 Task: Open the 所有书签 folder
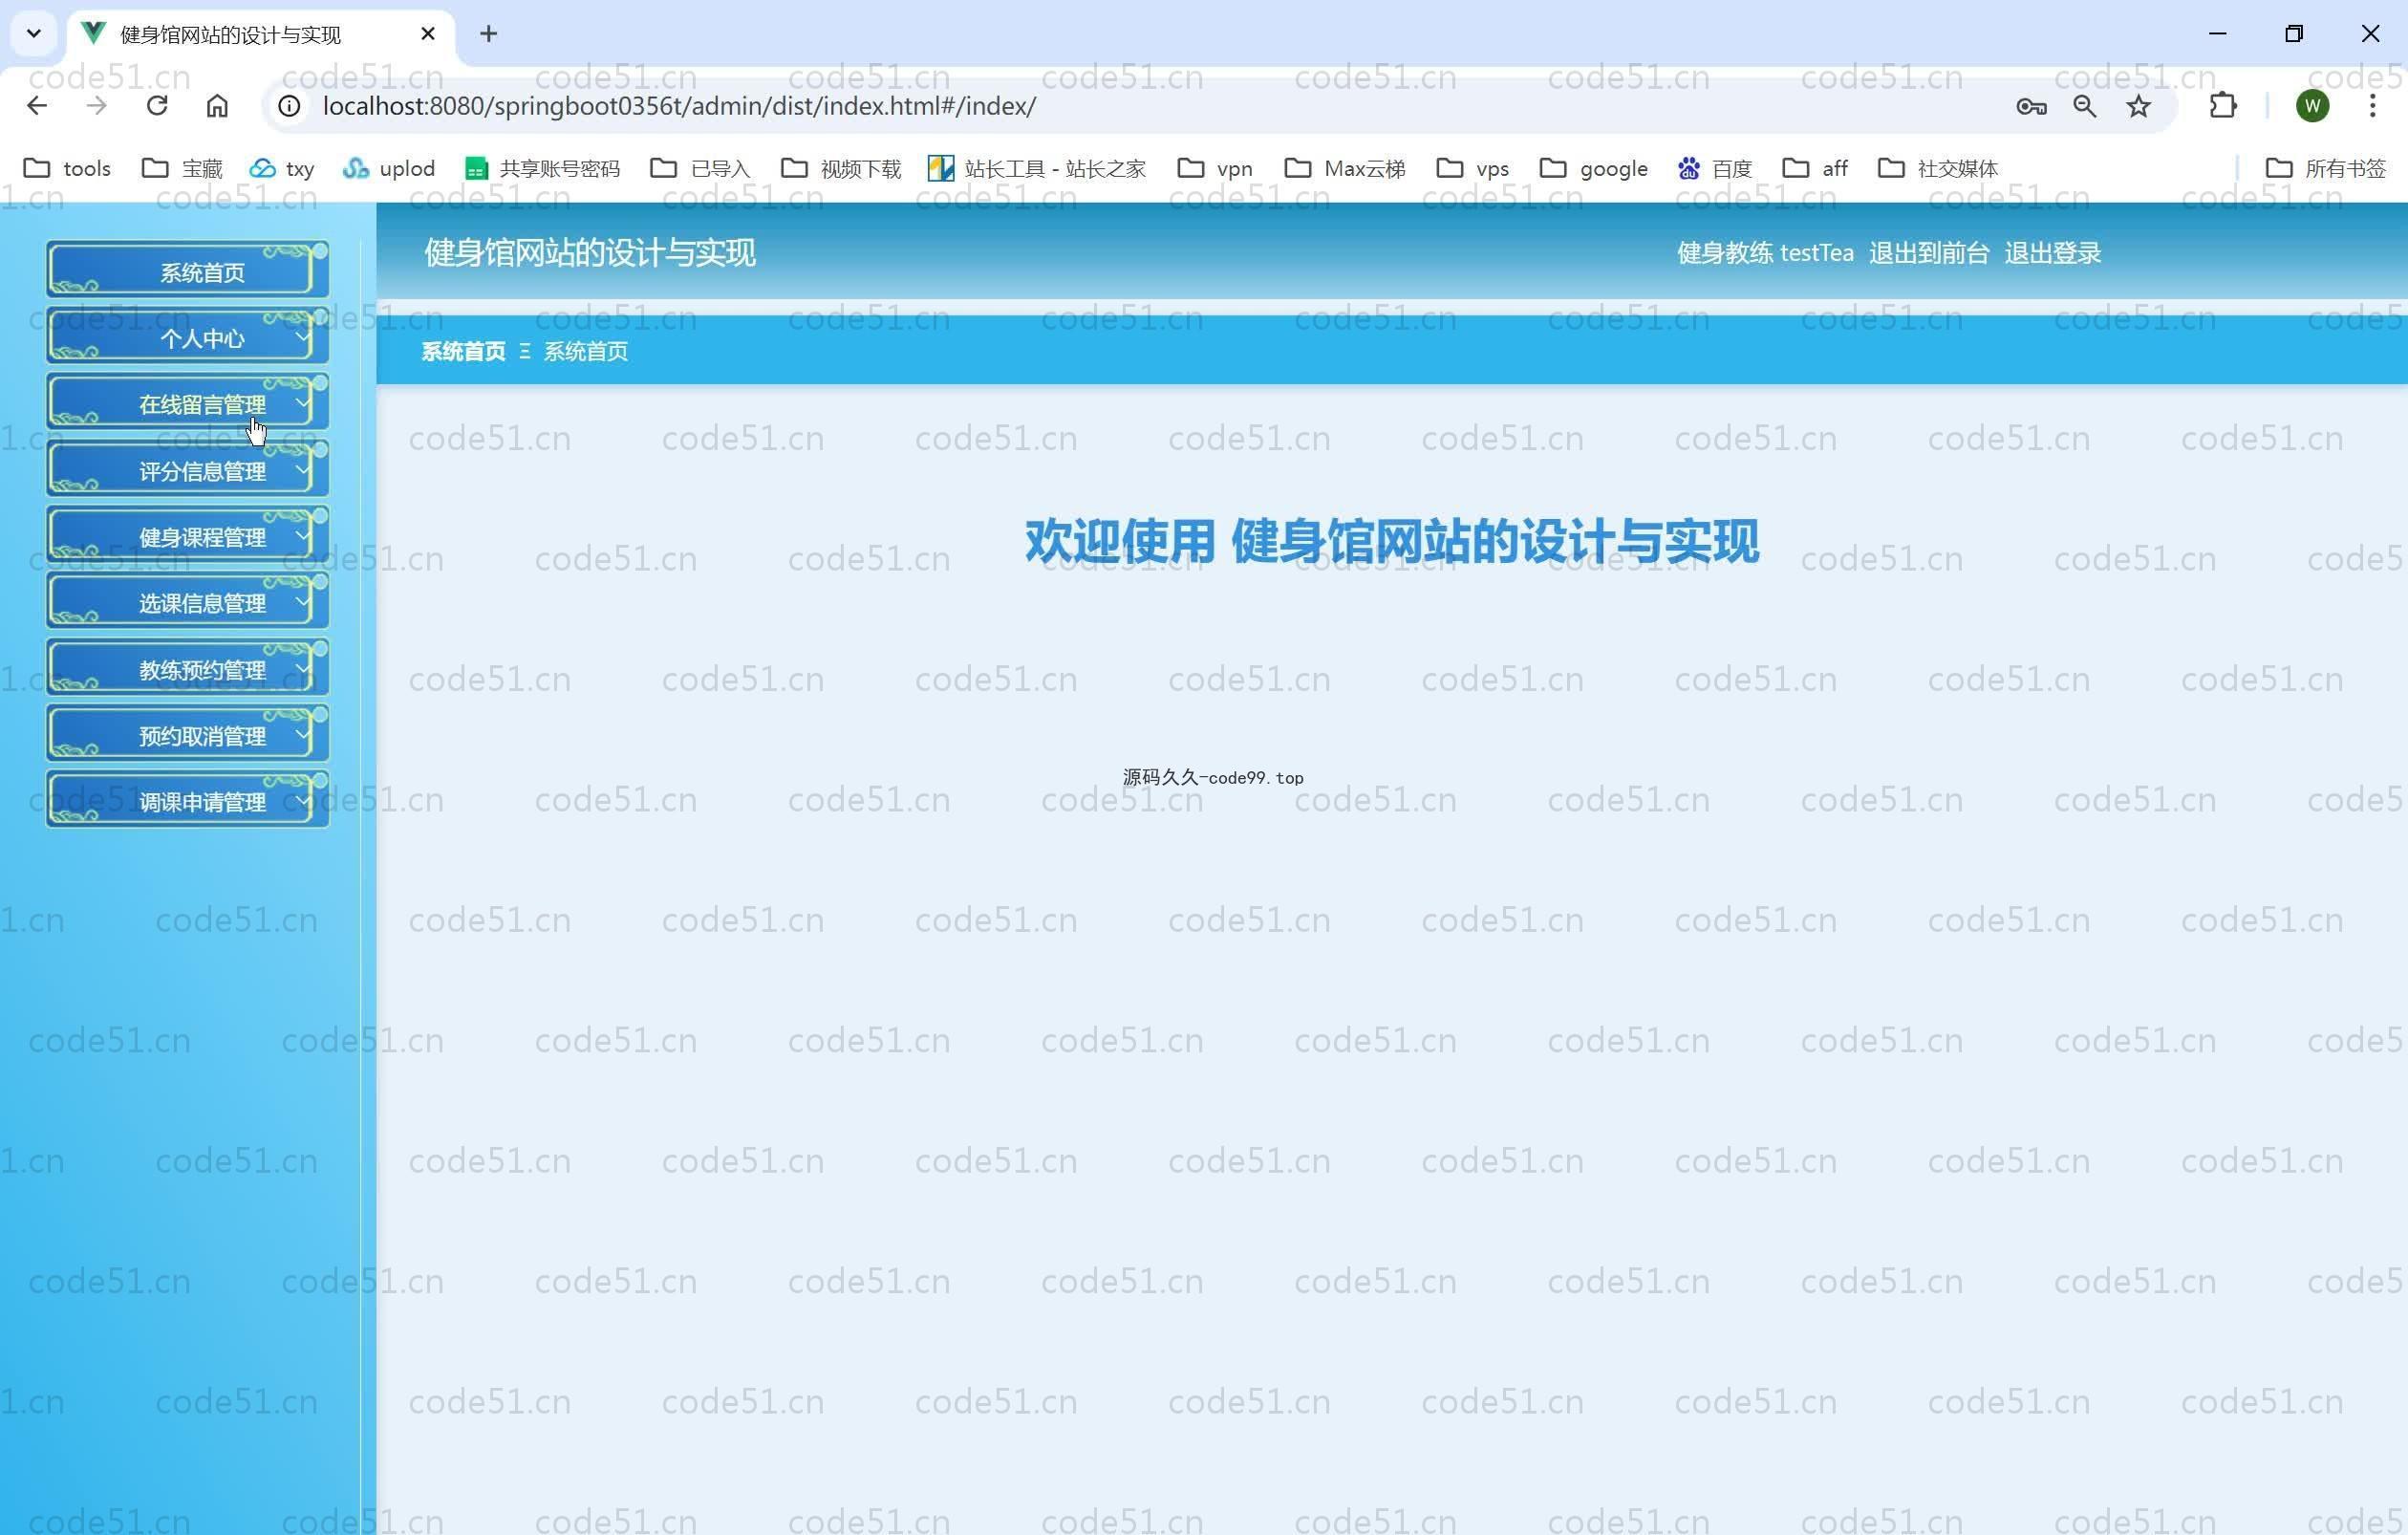coord(2325,168)
